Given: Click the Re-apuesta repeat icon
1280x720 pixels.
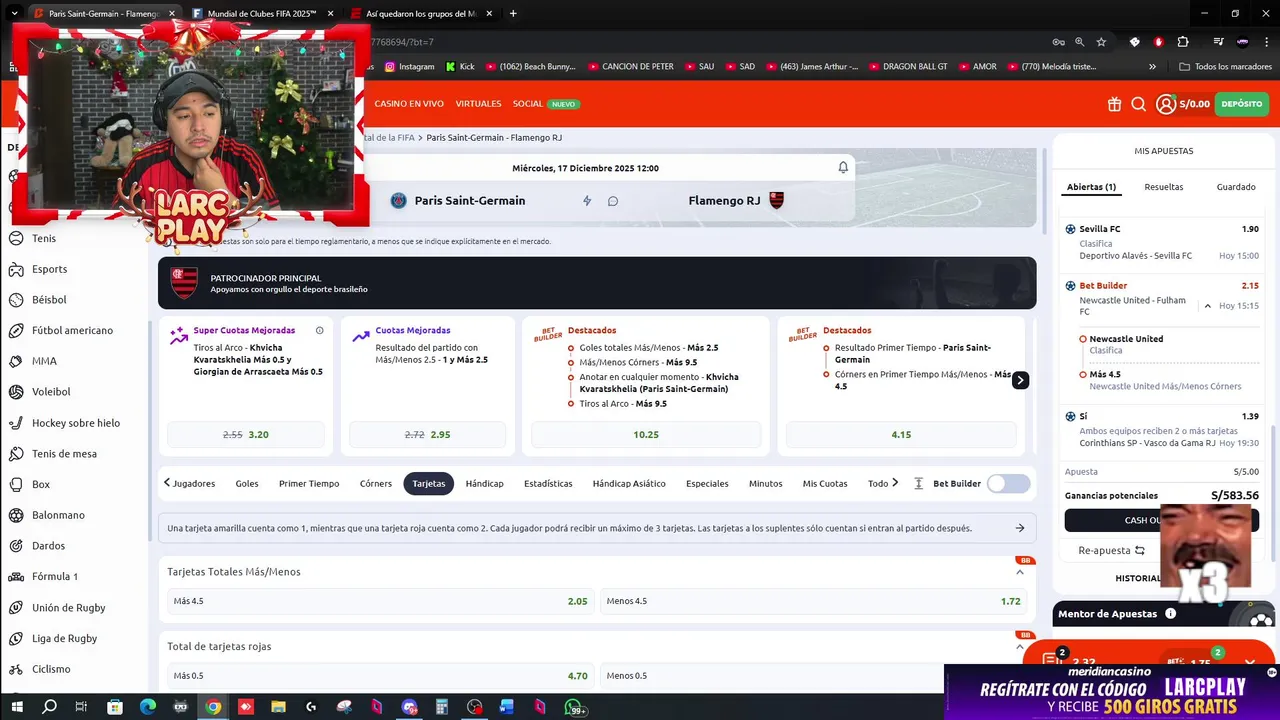Looking at the screenshot, I should pos(1139,550).
